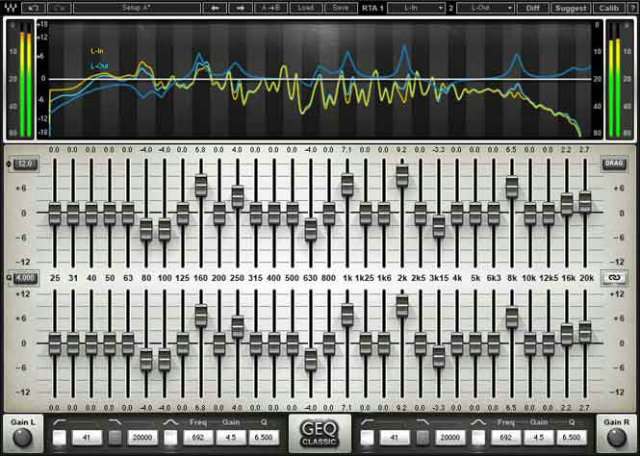Open the RTA 2 L-Out source dropdown

tap(485, 8)
